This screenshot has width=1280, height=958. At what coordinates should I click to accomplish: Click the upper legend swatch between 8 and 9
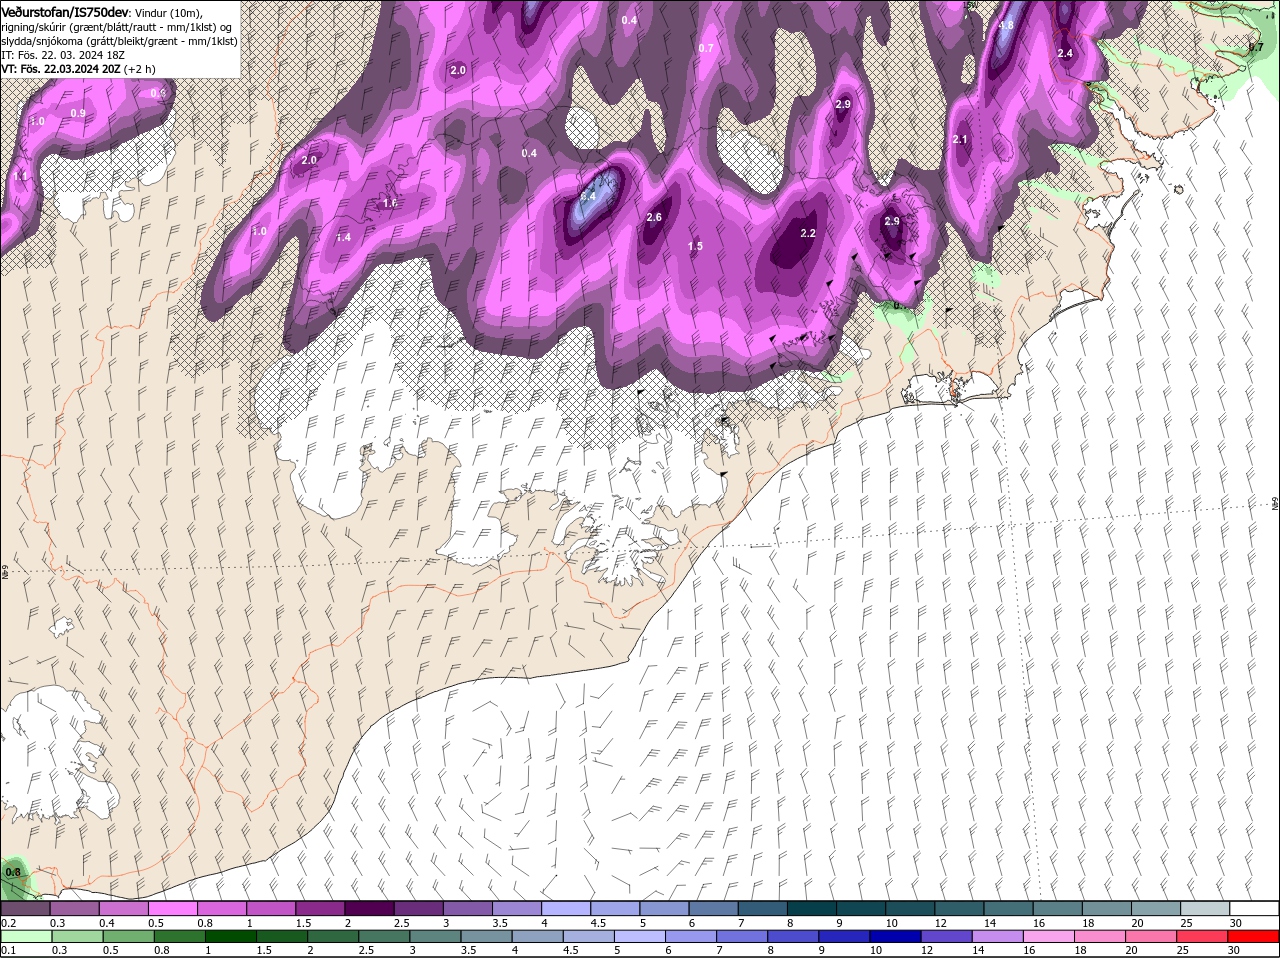click(812, 909)
